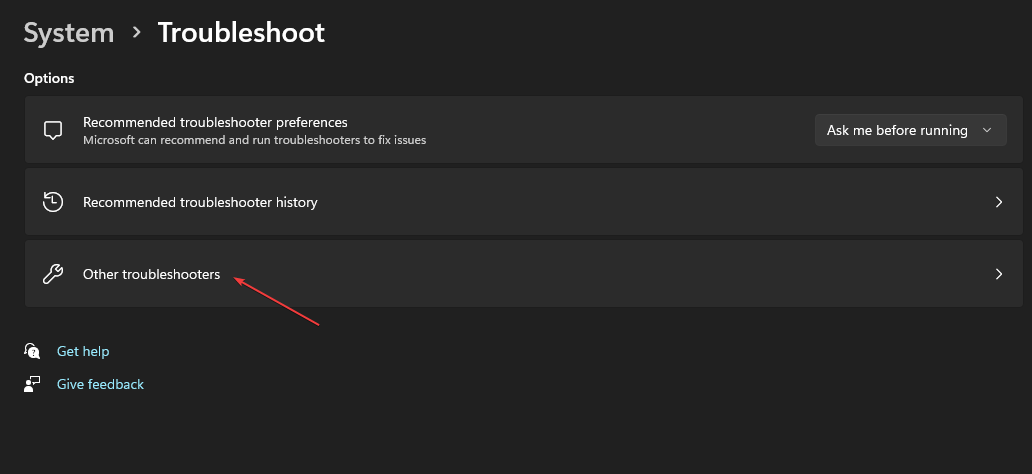
Task: Click the clock history icon
Action: [53, 201]
